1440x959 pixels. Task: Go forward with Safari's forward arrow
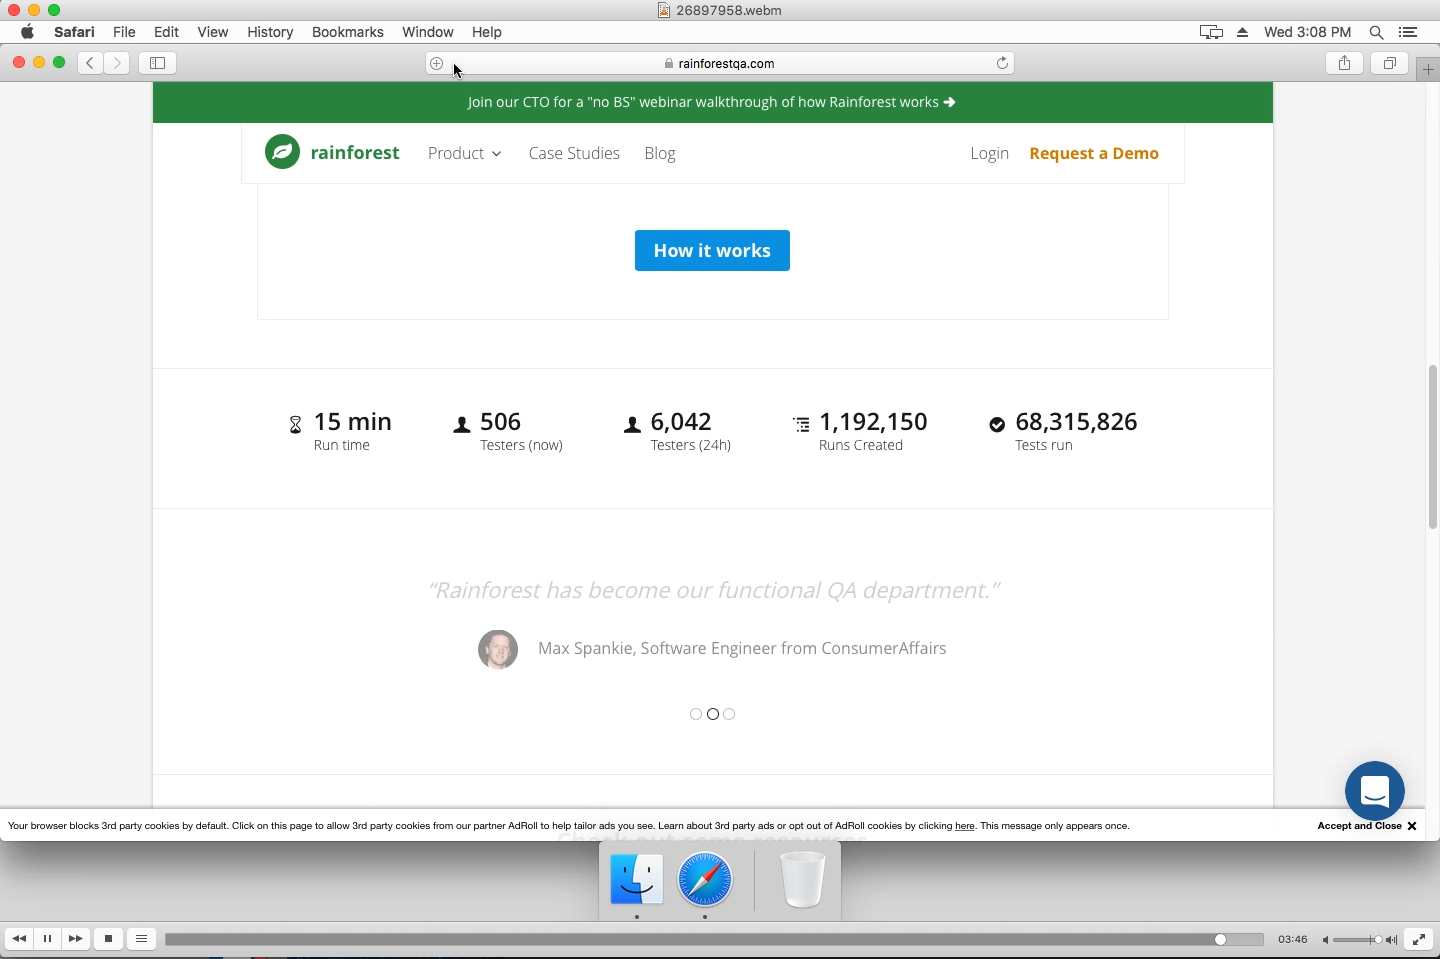117,63
